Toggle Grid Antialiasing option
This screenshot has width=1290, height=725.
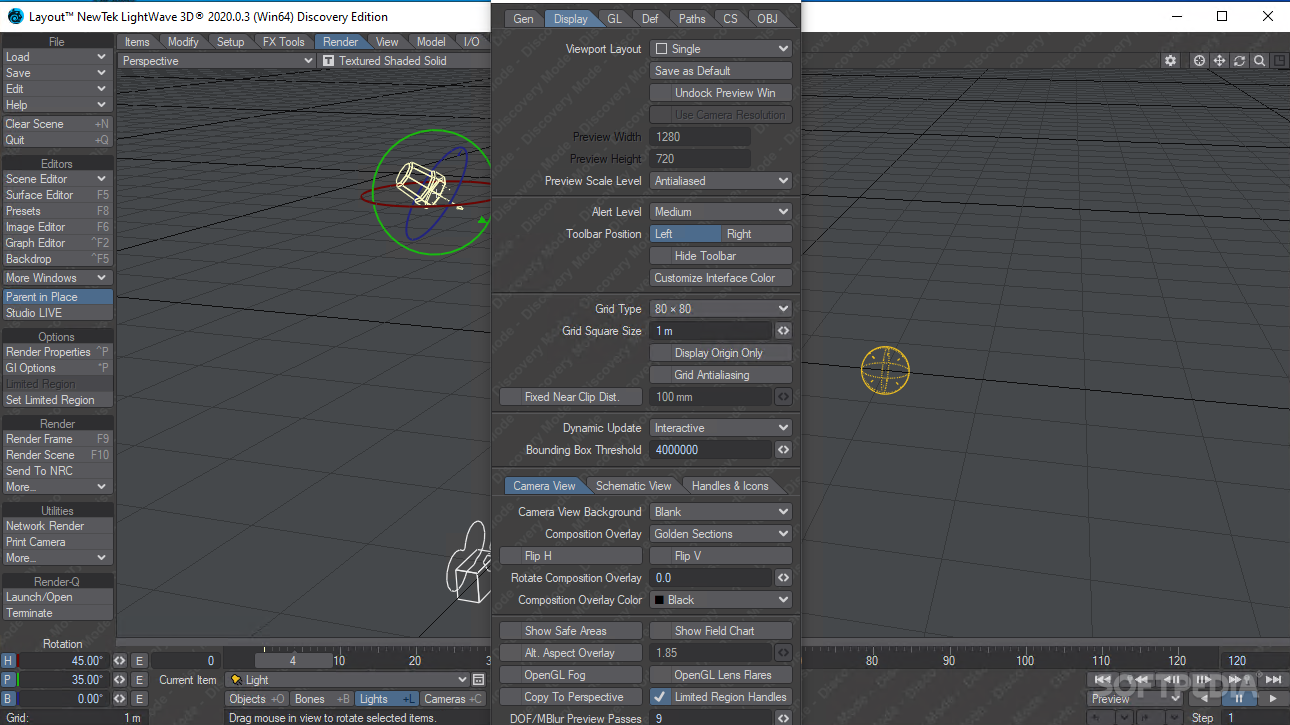[720, 375]
